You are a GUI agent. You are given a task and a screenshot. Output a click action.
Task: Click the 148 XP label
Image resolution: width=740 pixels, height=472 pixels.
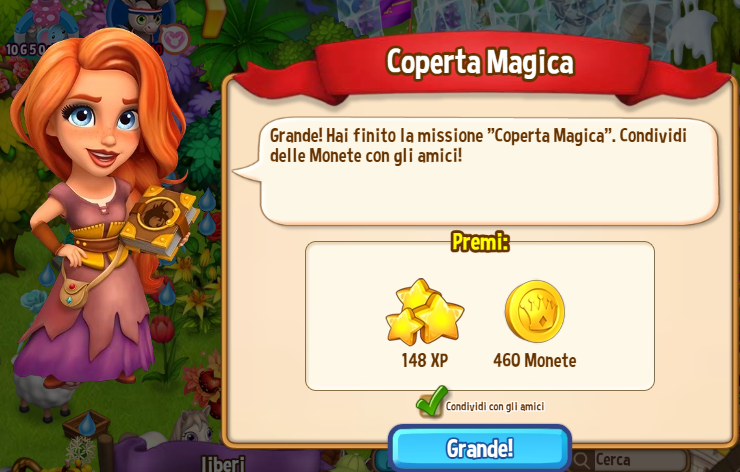(425, 361)
